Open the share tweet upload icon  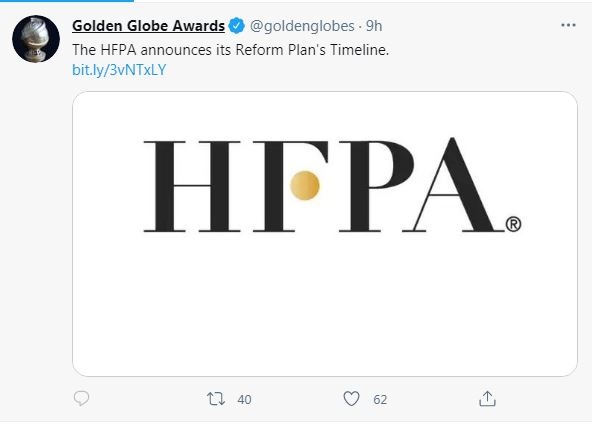pos(487,399)
